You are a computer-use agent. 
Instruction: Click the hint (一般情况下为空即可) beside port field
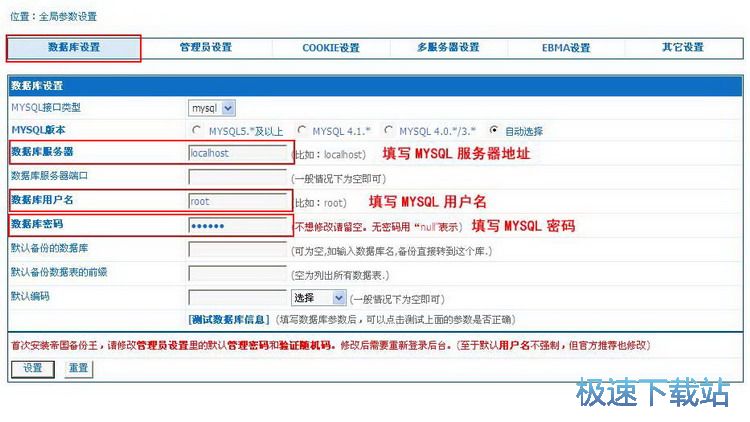[338, 179]
